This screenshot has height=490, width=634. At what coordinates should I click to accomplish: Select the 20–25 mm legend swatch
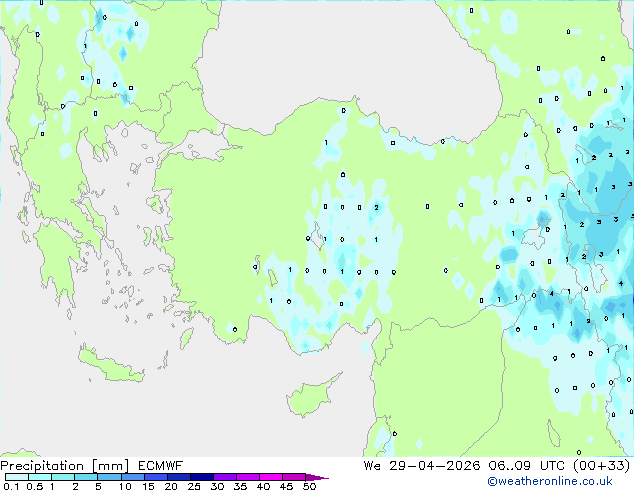pyautogui.click(x=178, y=477)
